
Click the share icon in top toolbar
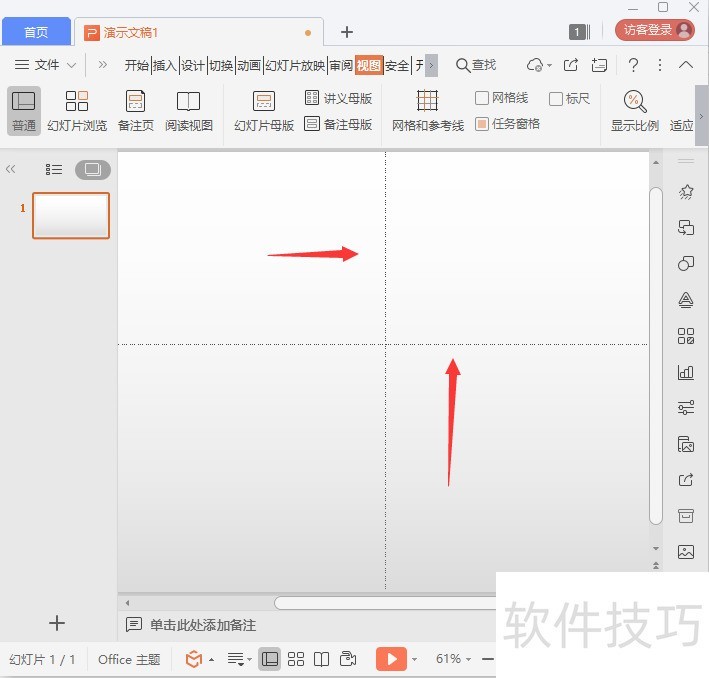(571, 65)
